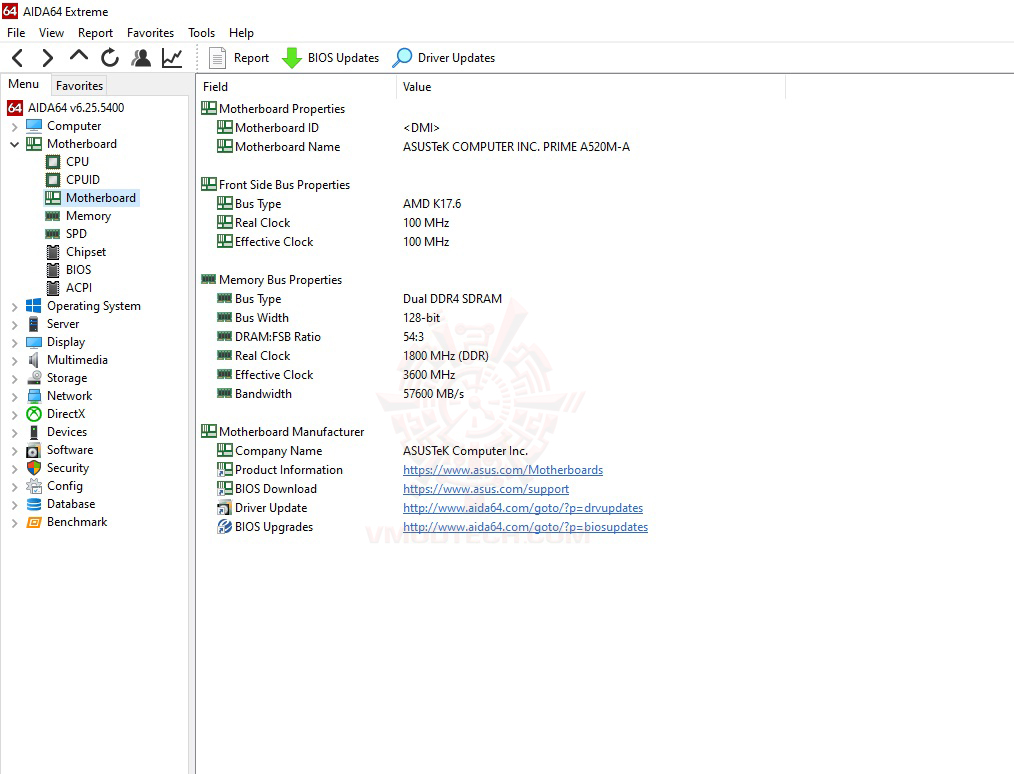The width and height of the screenshot is (1014, 774).
Task: Open the BIOS Download support link
Action: click(x=486, y=488)
